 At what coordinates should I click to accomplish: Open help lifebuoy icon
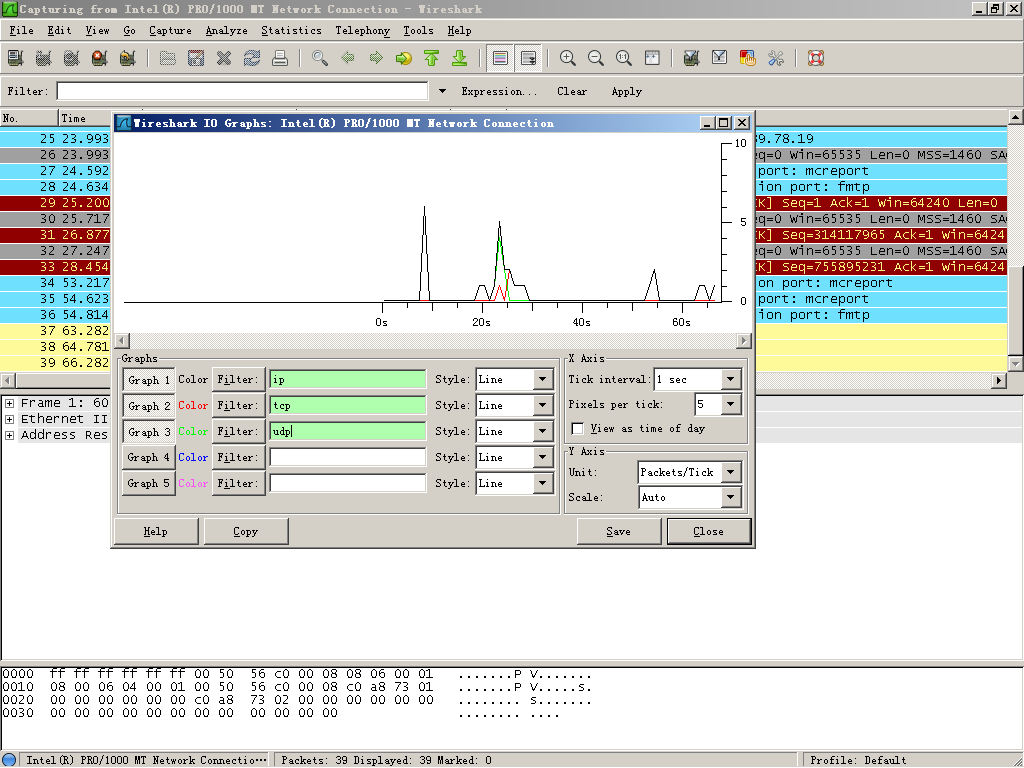point(816,58)
